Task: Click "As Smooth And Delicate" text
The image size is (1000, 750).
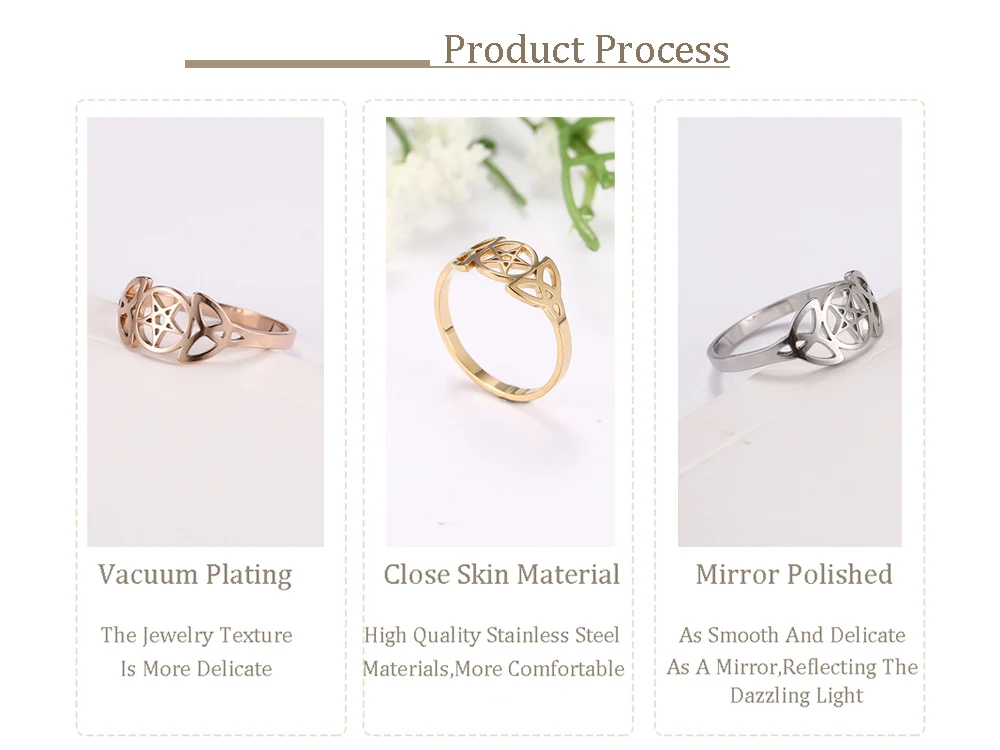Action: [x=792, y=635]
